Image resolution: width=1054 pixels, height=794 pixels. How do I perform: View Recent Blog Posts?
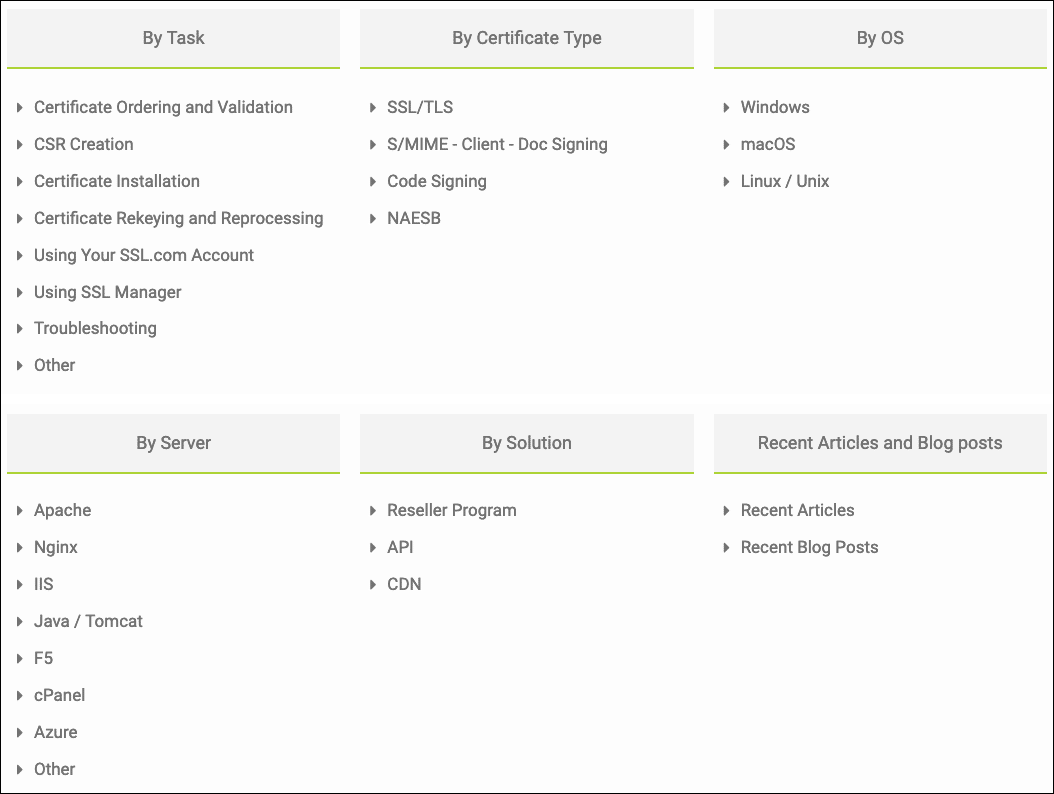(809, 547)
